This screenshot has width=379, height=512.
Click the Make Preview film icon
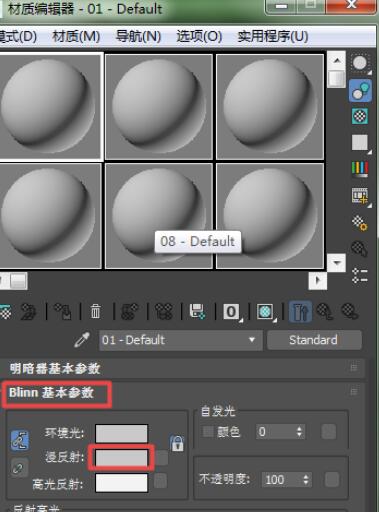(360, 196)
